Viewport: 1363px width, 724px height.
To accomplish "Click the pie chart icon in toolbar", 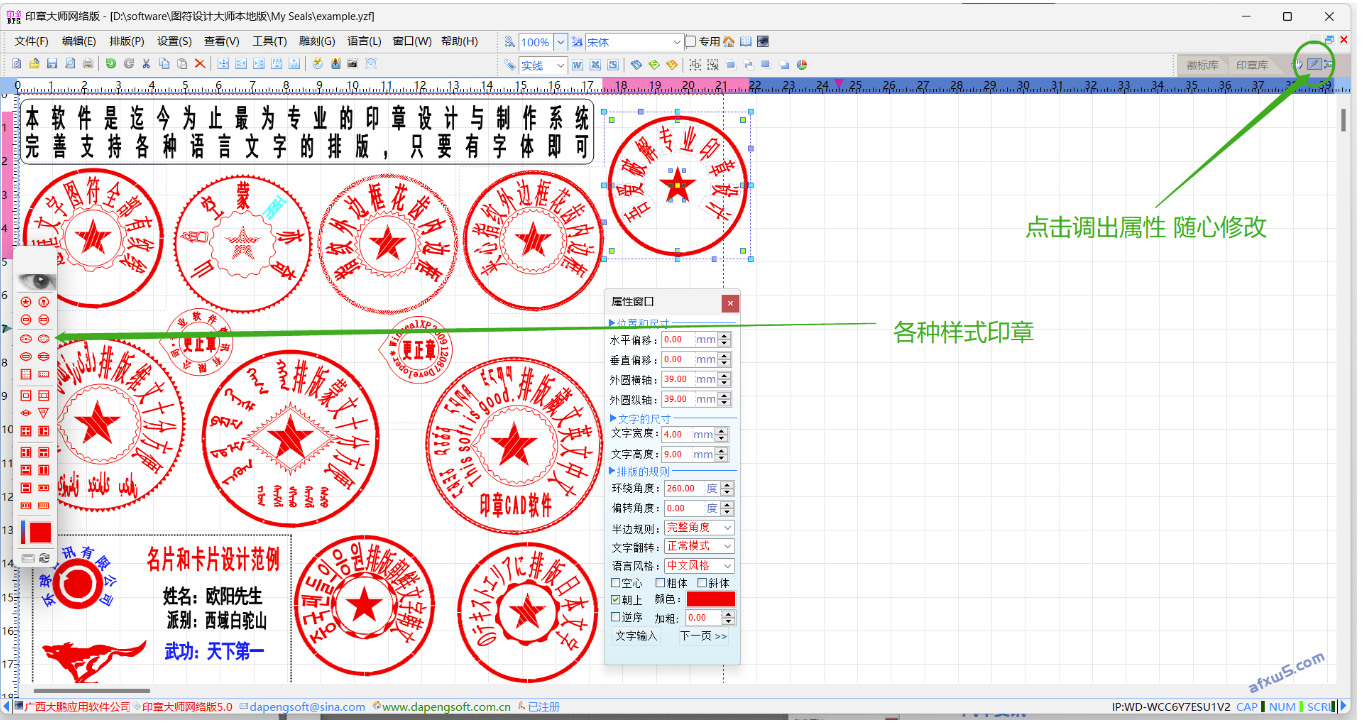I will tap(802, 65).
